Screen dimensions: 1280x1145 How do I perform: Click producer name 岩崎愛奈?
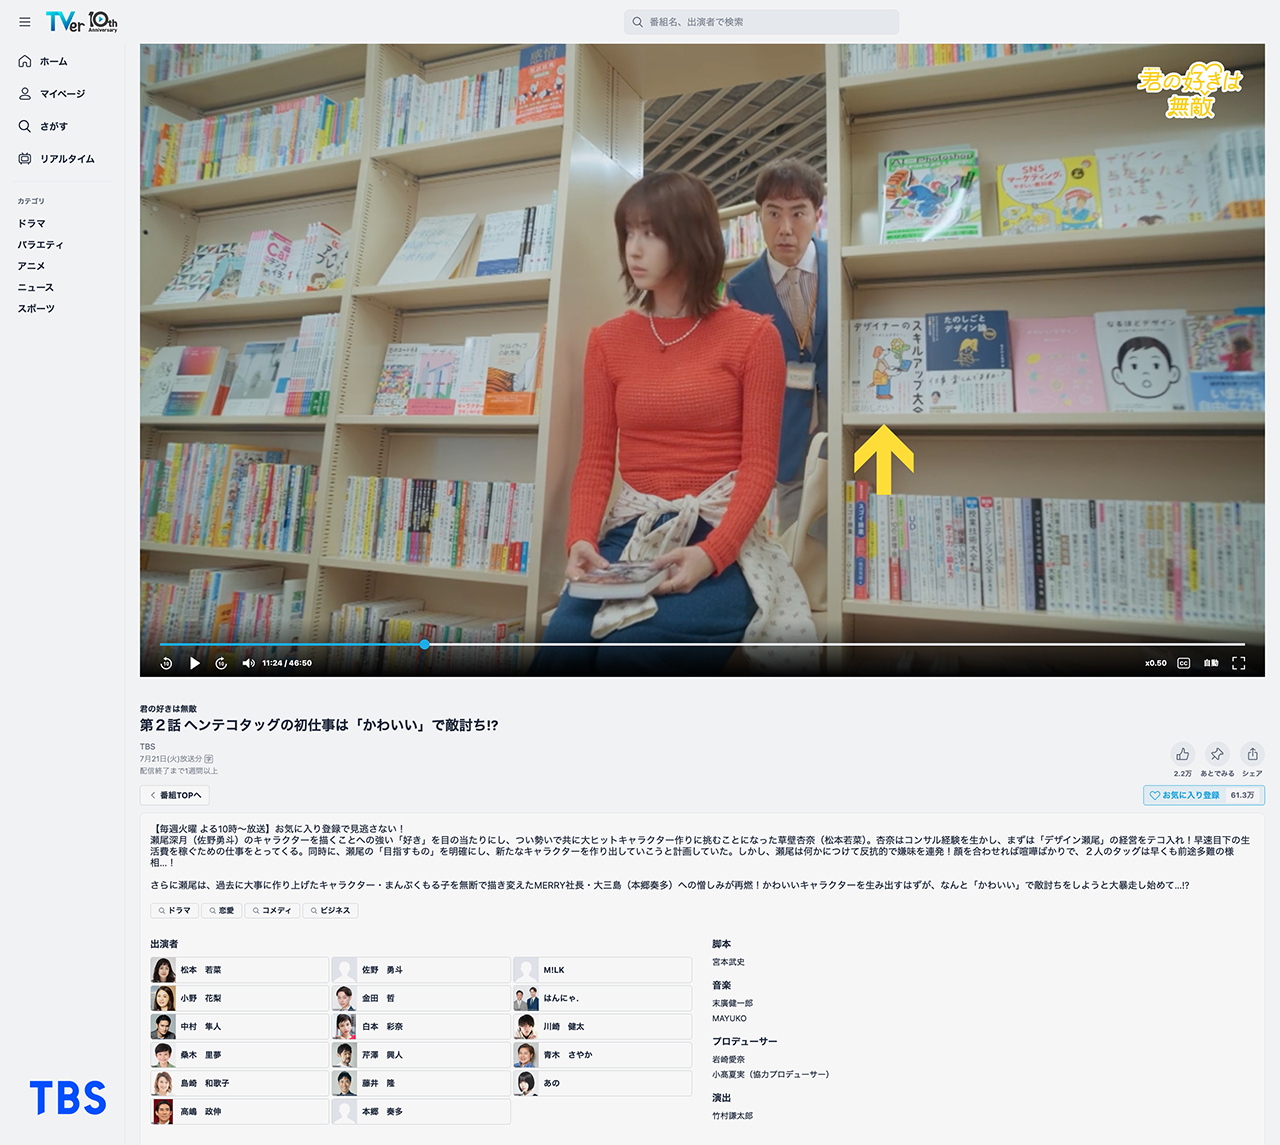coord(728,1059)
